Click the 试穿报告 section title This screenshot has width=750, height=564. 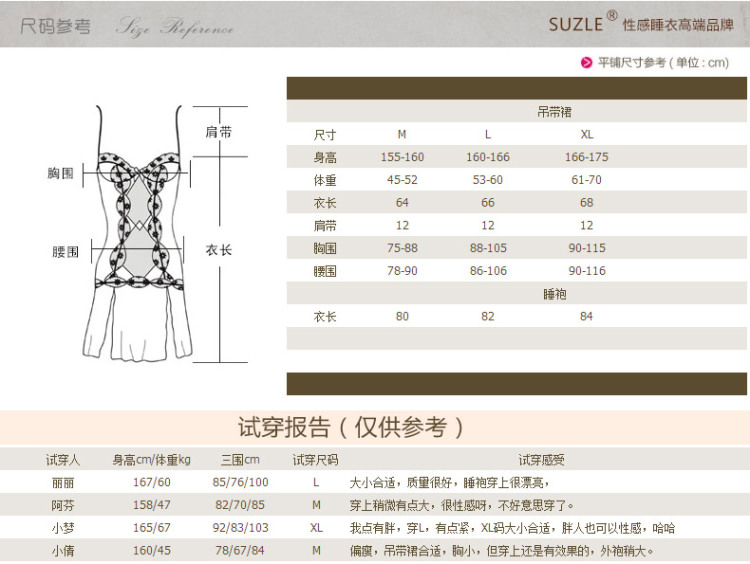point(350,428)
